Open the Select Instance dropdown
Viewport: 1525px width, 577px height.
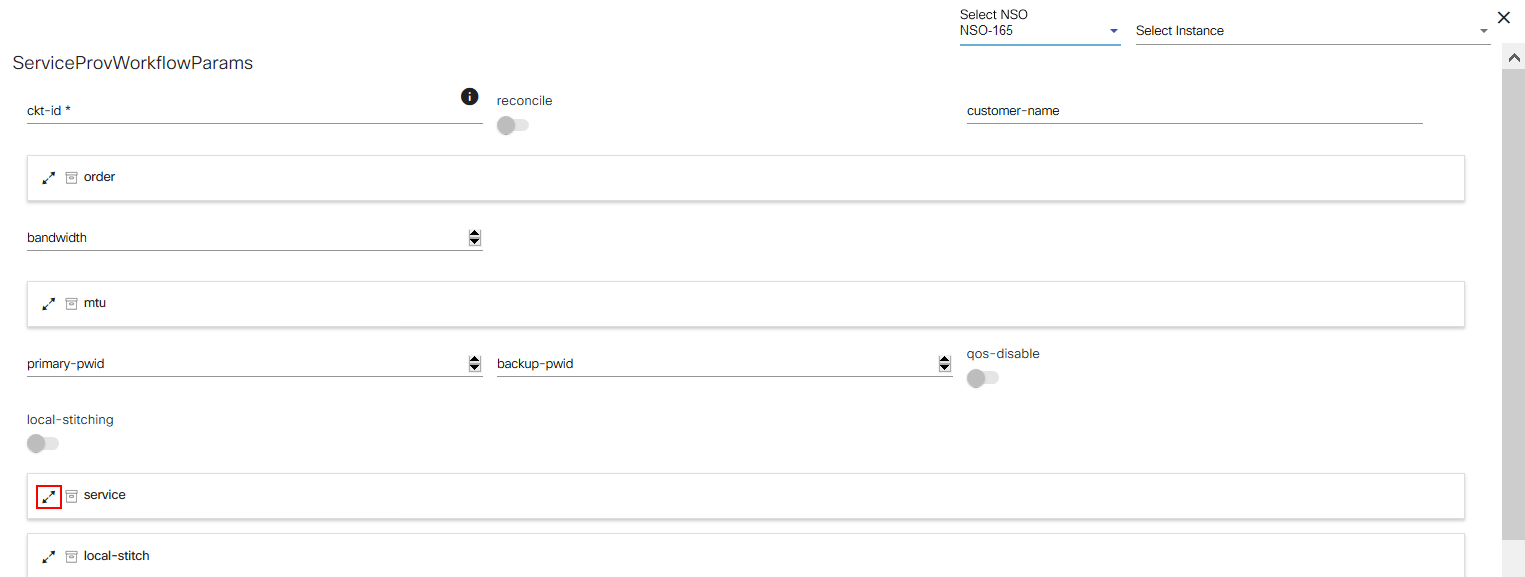tap(1312, 31)
